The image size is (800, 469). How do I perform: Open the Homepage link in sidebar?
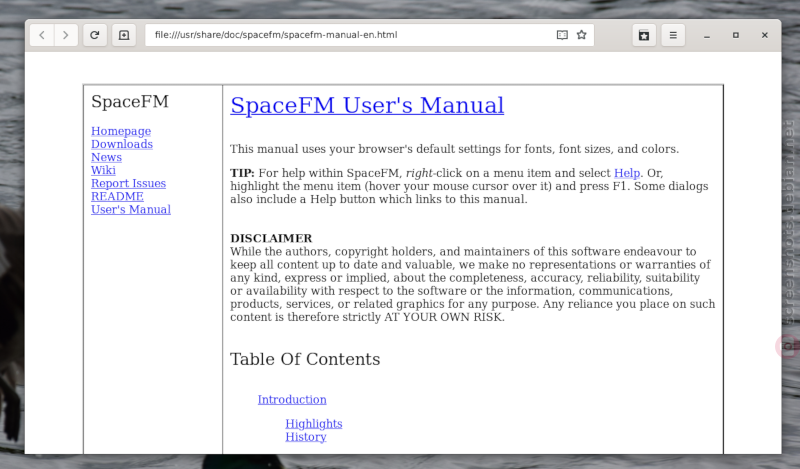pos(121,131)
